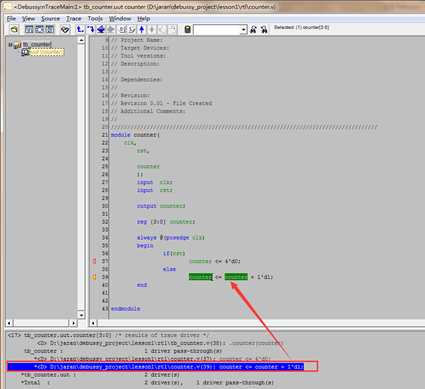The height and width of the screenshot is (389, 425).
Task: Click the grayed forward toolbar icon
Action: 172,29
